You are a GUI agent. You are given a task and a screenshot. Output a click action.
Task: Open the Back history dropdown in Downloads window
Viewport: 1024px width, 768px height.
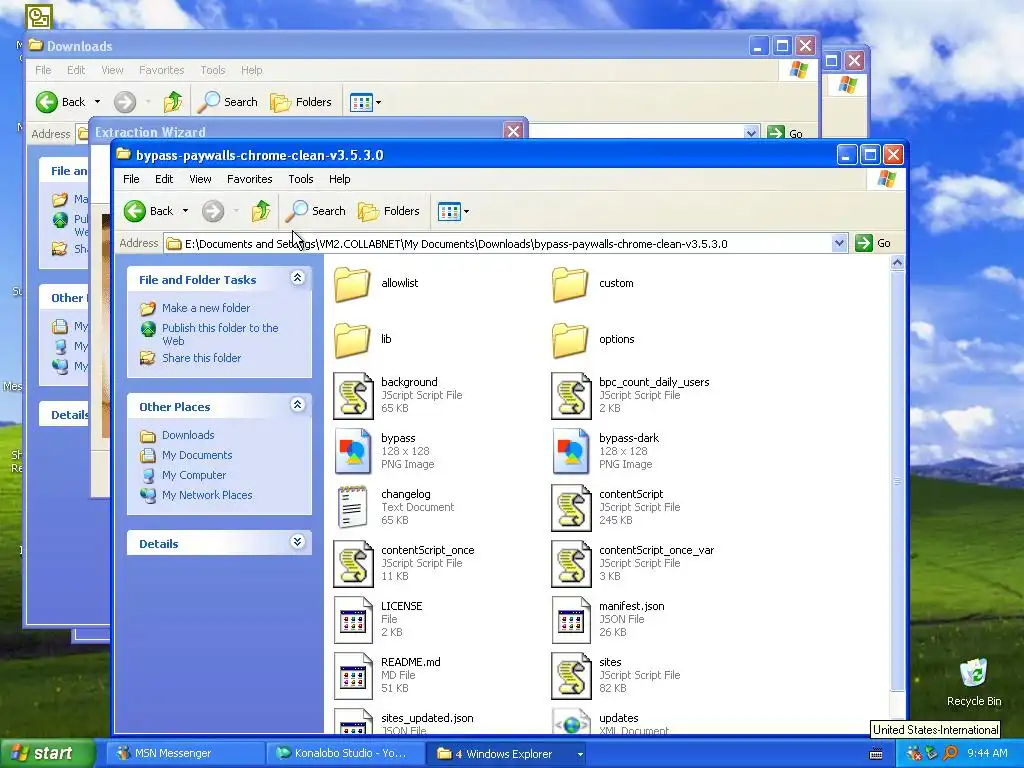97,102
